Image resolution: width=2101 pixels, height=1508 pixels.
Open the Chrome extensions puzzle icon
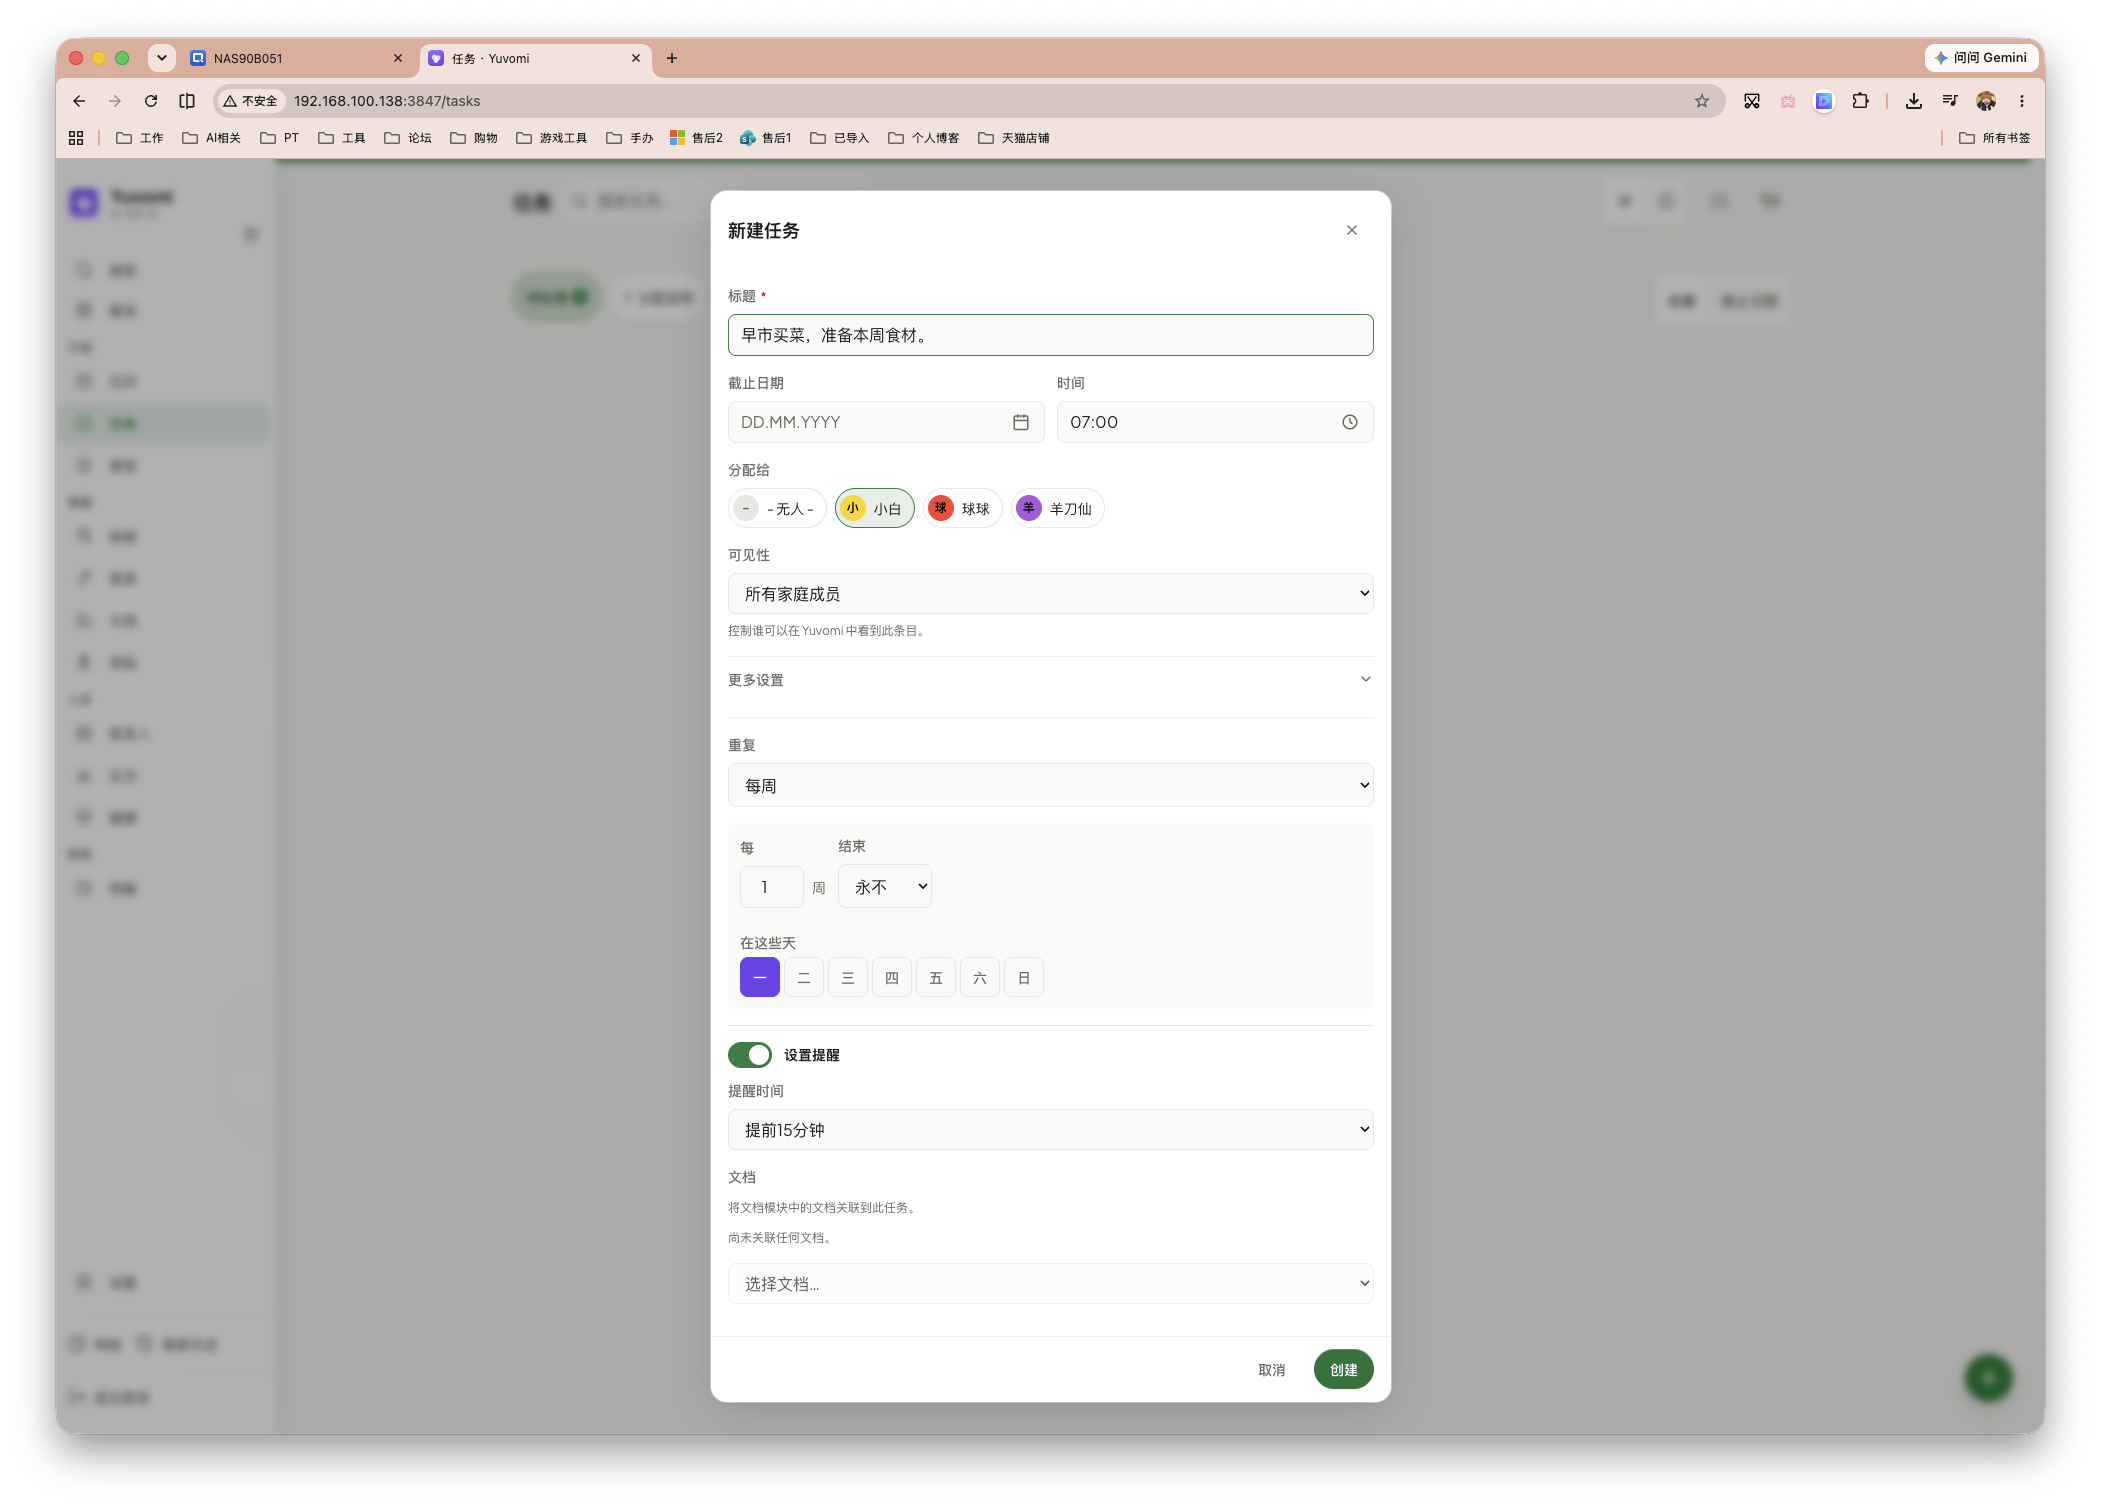coord(1859,101)
